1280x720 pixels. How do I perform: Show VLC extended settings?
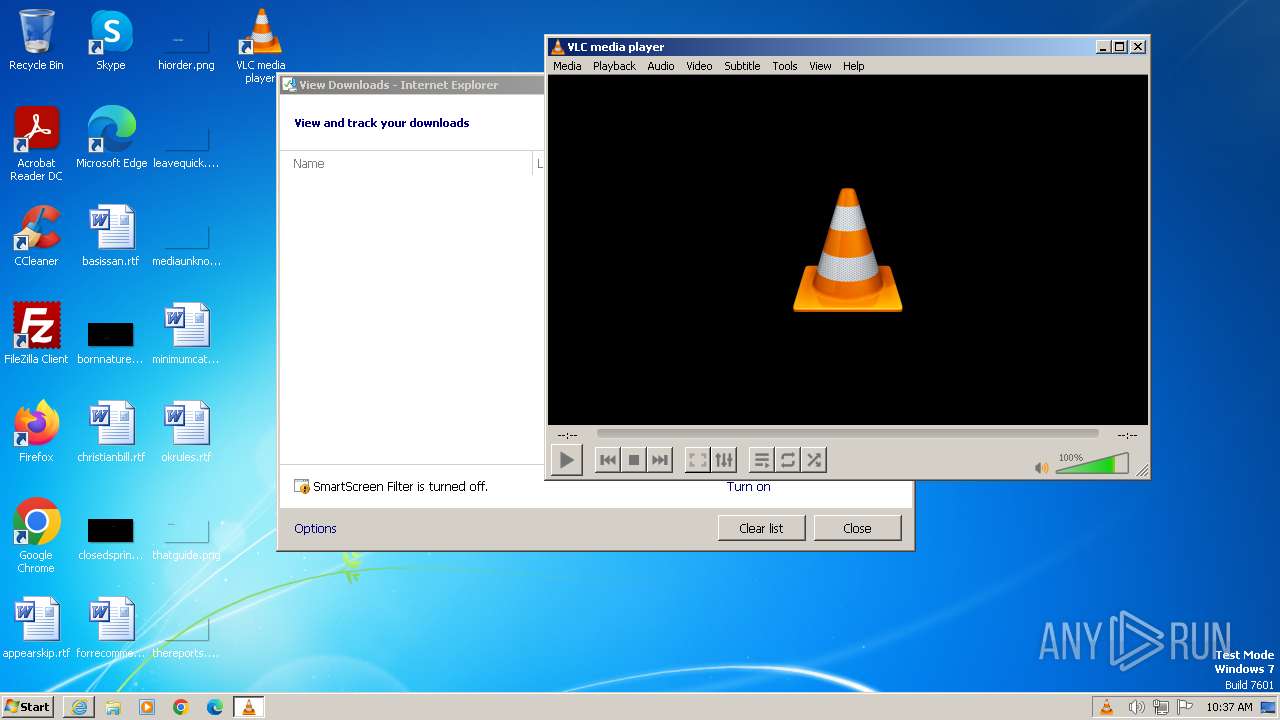coord(724,460)
